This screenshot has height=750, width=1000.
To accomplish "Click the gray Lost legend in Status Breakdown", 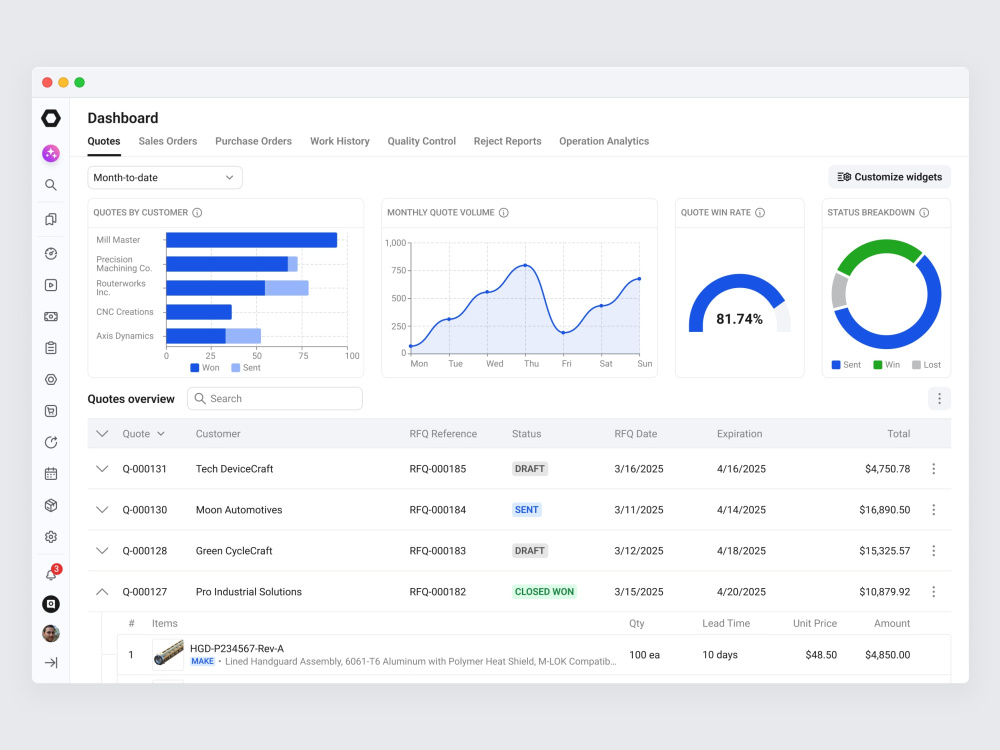I will point(926,365).
